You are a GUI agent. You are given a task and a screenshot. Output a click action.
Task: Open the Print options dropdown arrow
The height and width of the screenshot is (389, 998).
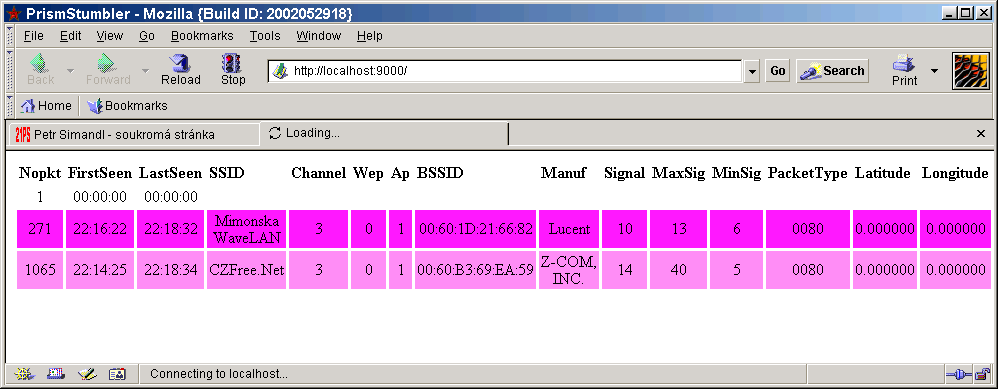pyautogui.click(x=934, y=70)
